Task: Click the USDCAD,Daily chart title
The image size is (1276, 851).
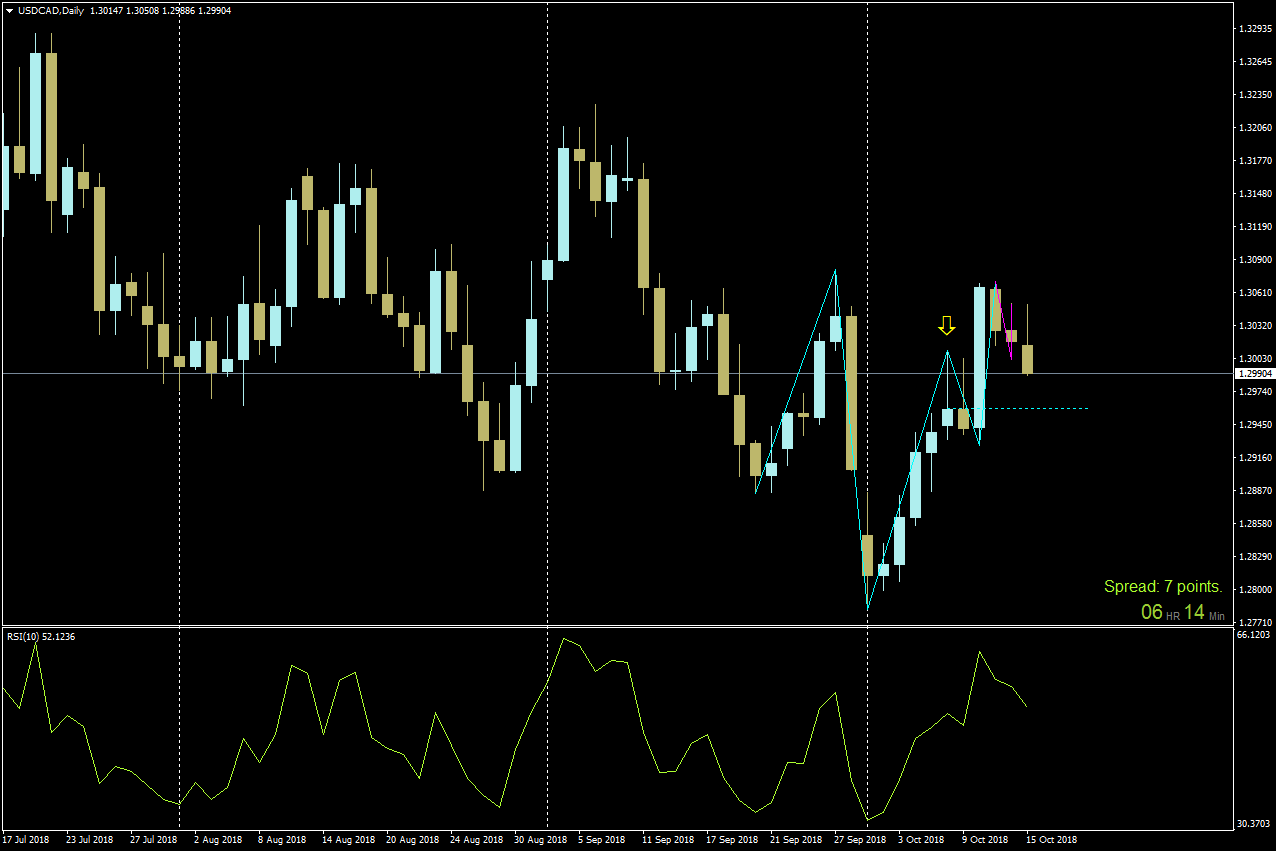Action: pyautogui.click(x=51, y=10)
